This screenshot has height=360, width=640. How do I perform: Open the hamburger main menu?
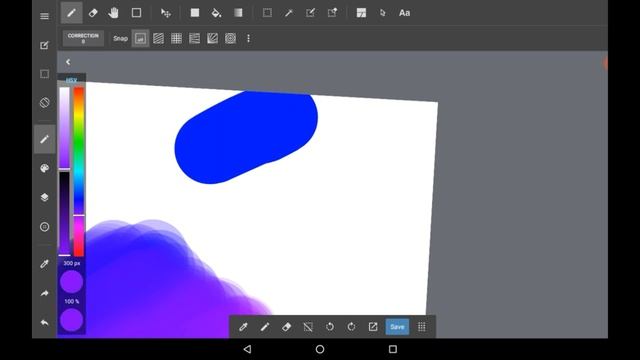(x=44, y=16)
